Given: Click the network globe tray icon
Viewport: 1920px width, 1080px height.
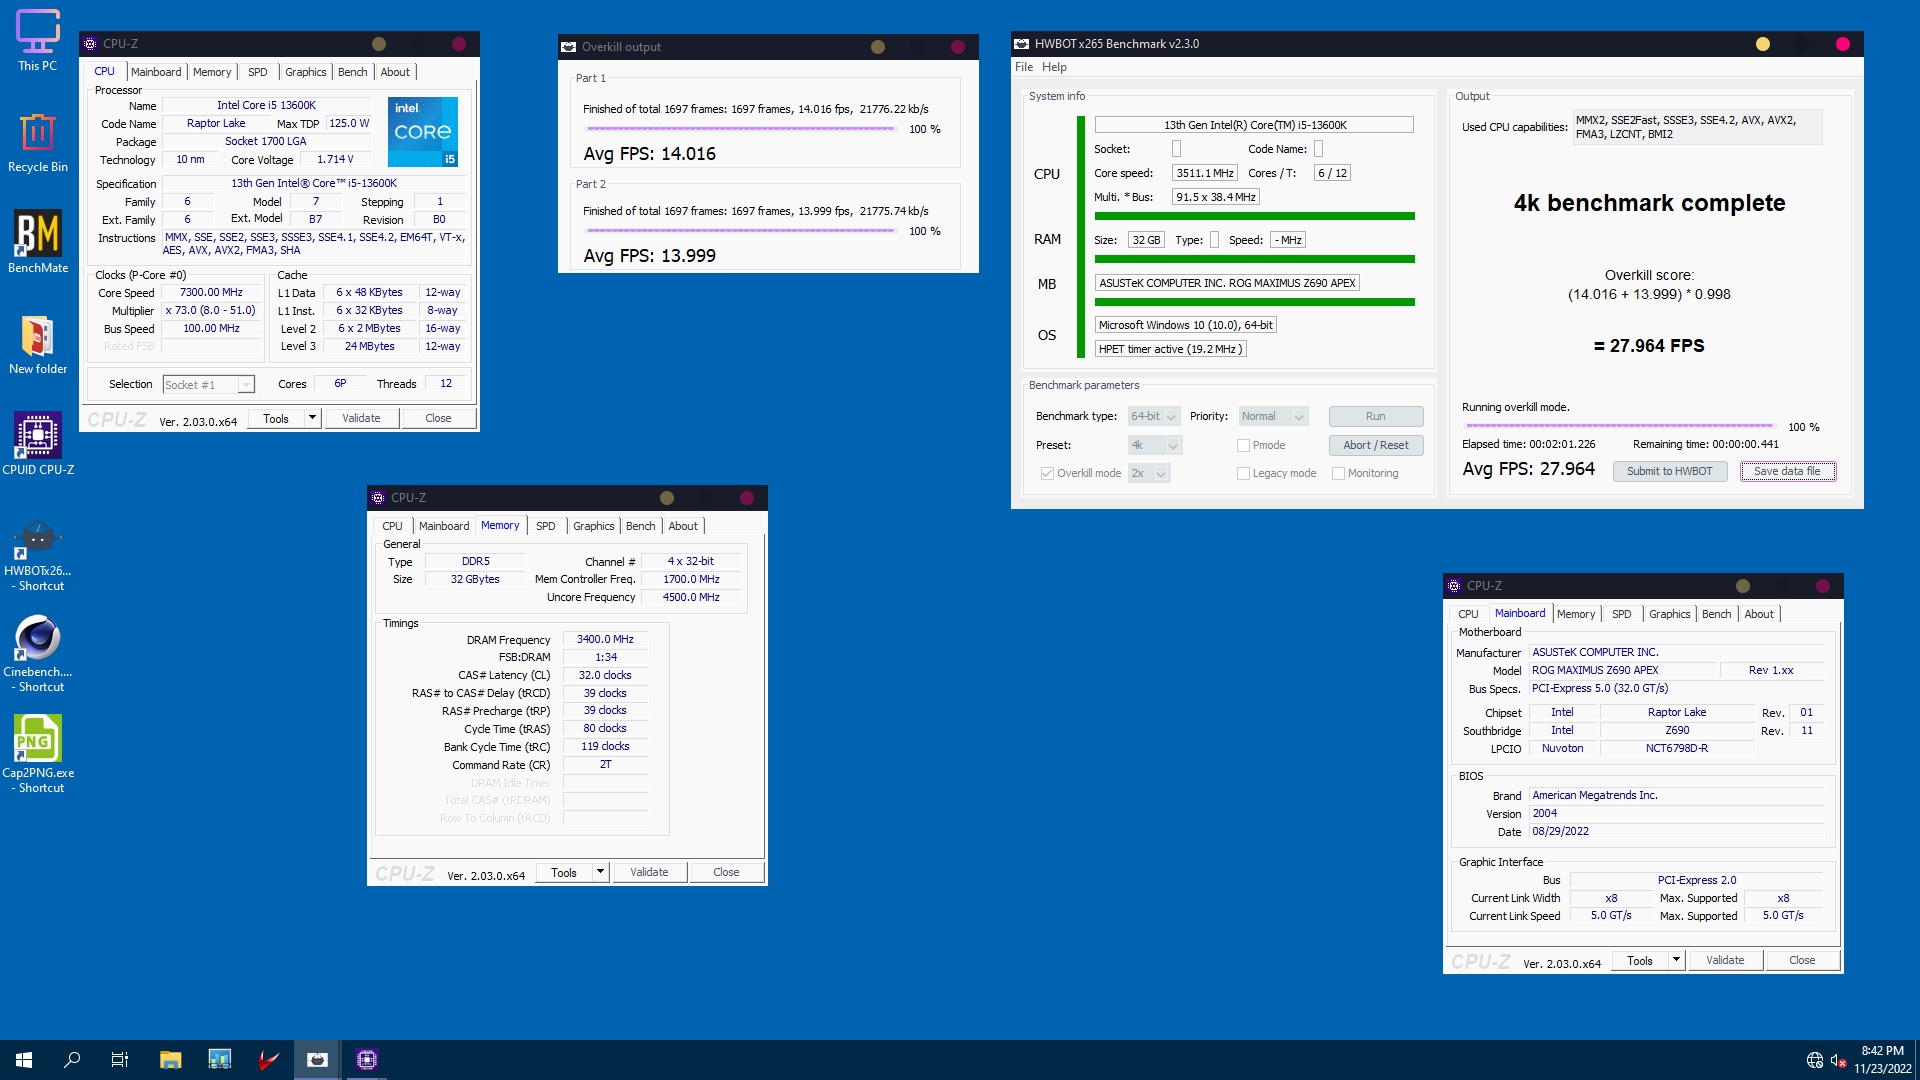Looking at the screenshot, I should pyautogui.click(x=1814, y=1060).
